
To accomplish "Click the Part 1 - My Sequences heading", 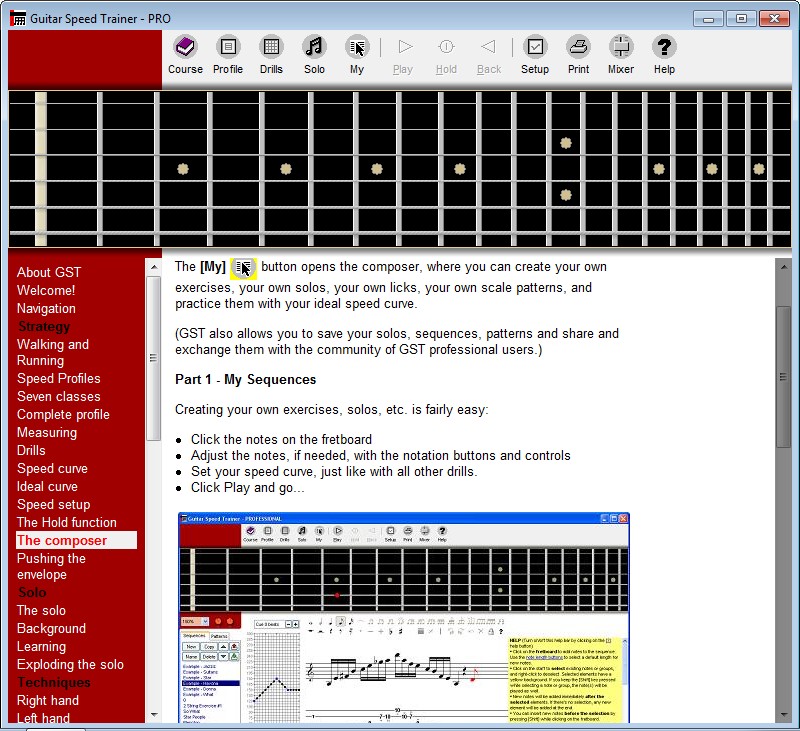I will [x=245, y=380].
